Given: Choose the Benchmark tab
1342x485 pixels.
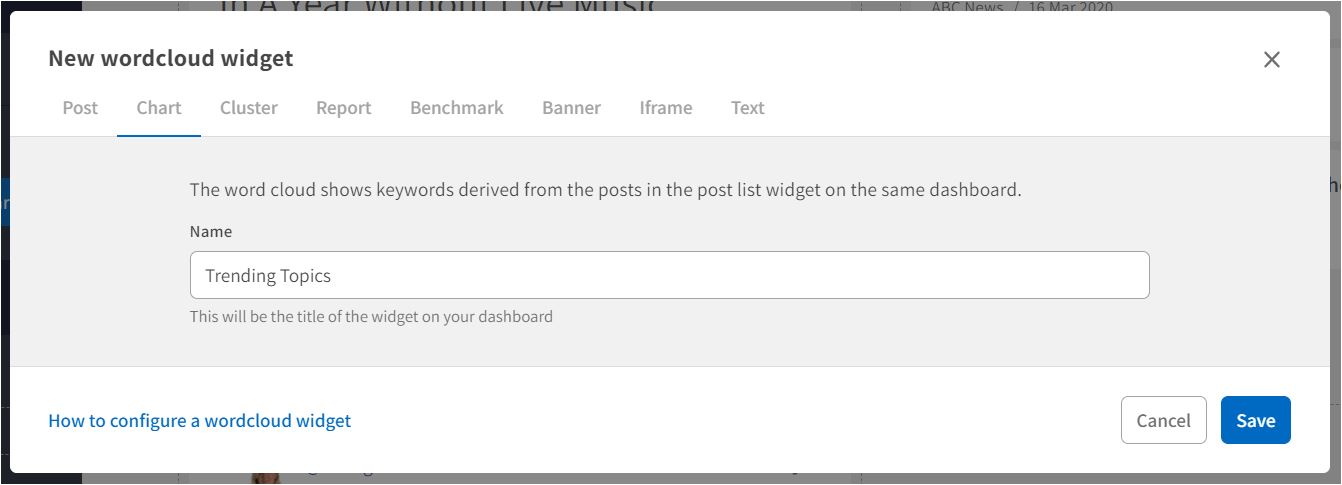Looking at the screenshot, I should [x=456, y=108].
